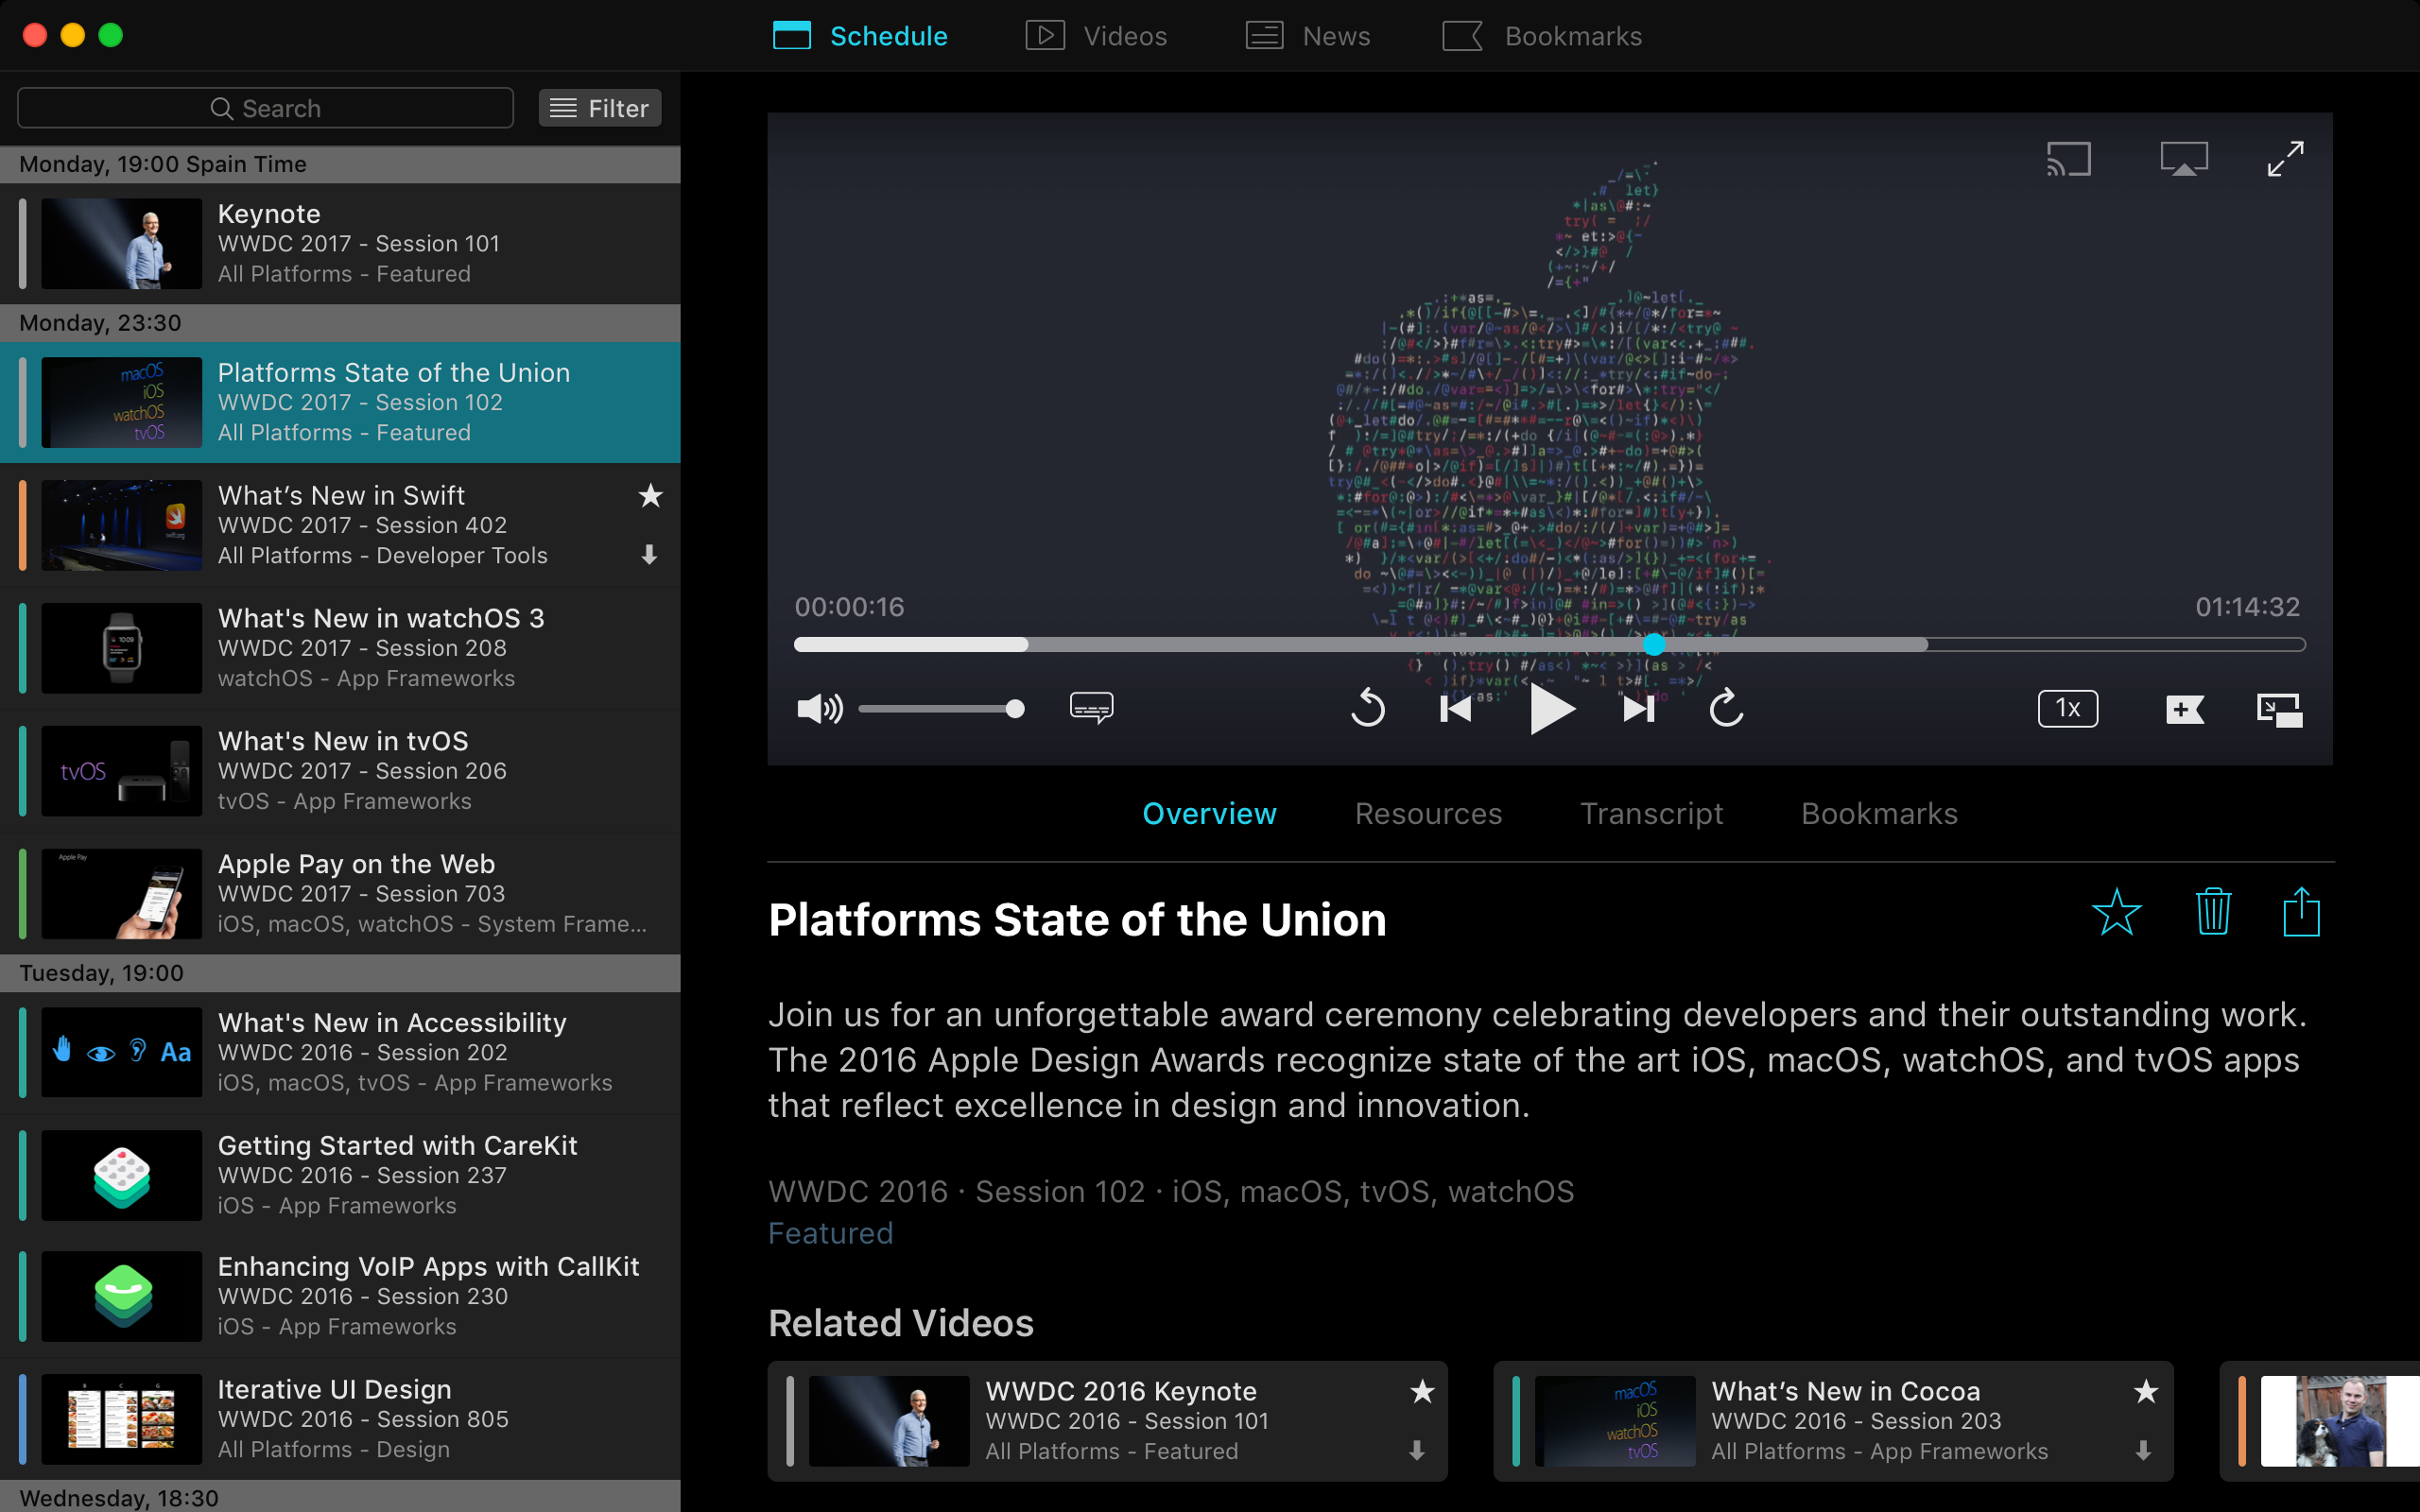The width and height of the screenshot is (2420, 1512).
Task: Select the Keynote session in the sidebar
Action: tap(340, 243)
